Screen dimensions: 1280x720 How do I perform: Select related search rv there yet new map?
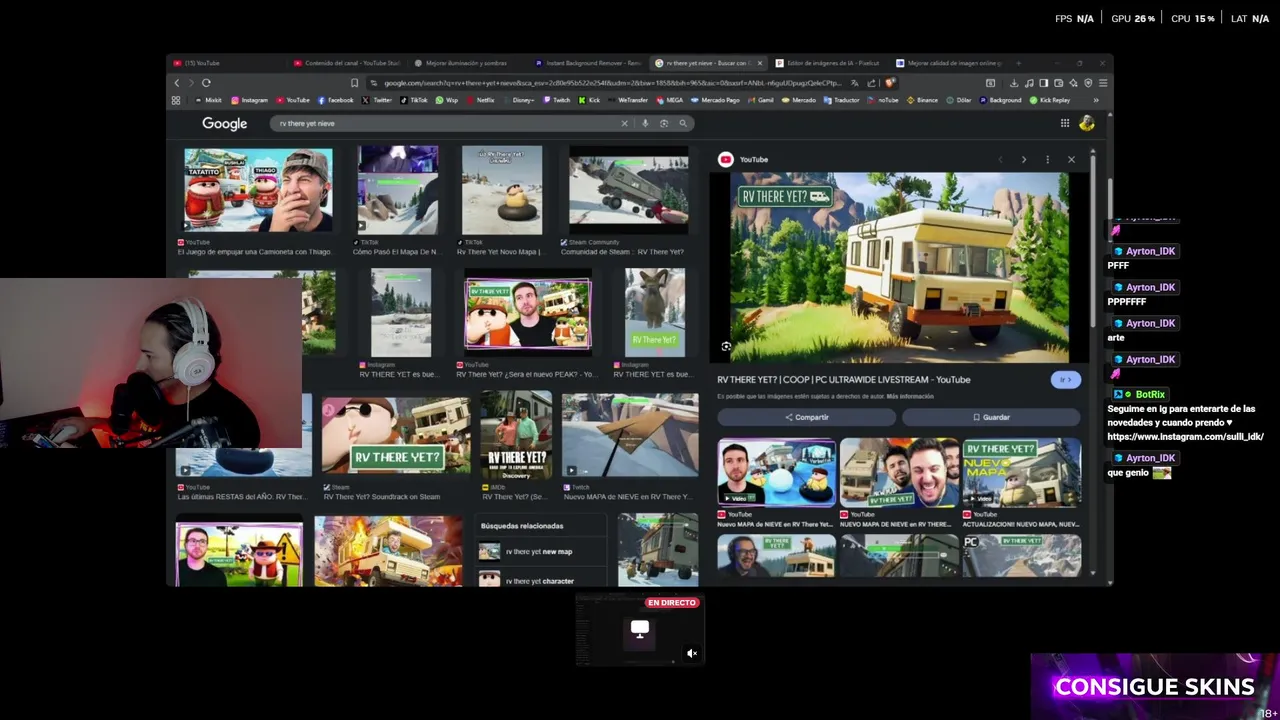coord(539,552)
